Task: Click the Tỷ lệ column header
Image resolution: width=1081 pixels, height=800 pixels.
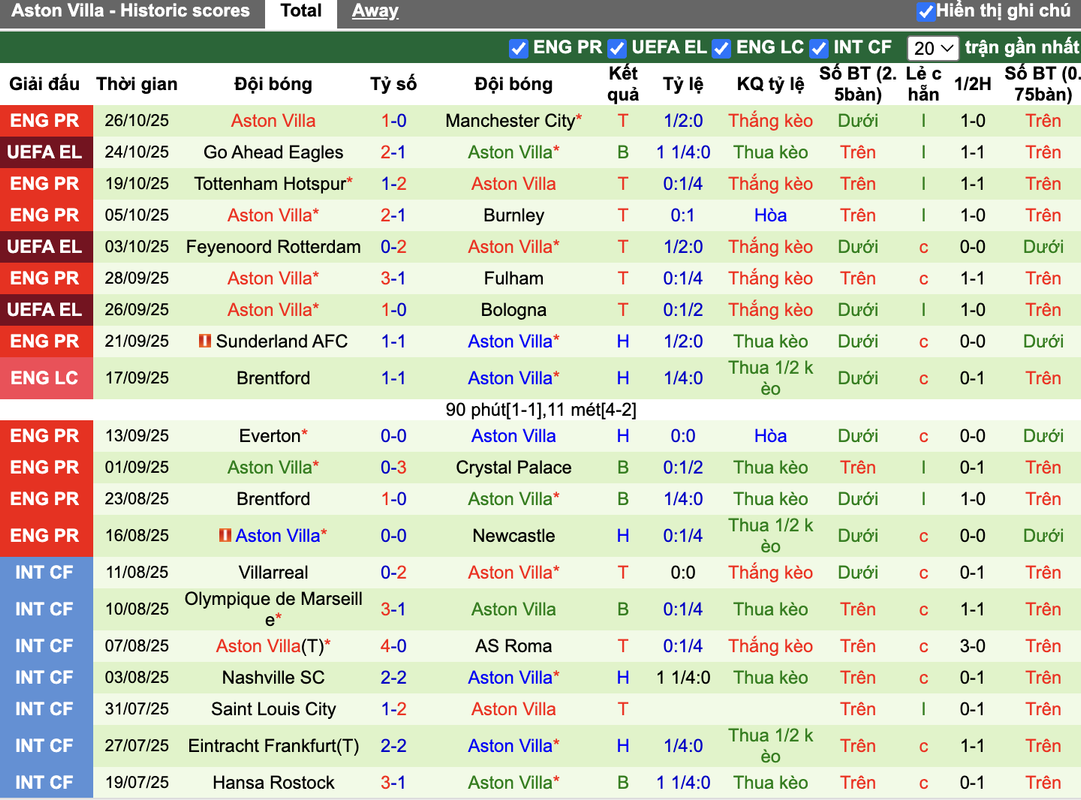Action: coord(683,84)
